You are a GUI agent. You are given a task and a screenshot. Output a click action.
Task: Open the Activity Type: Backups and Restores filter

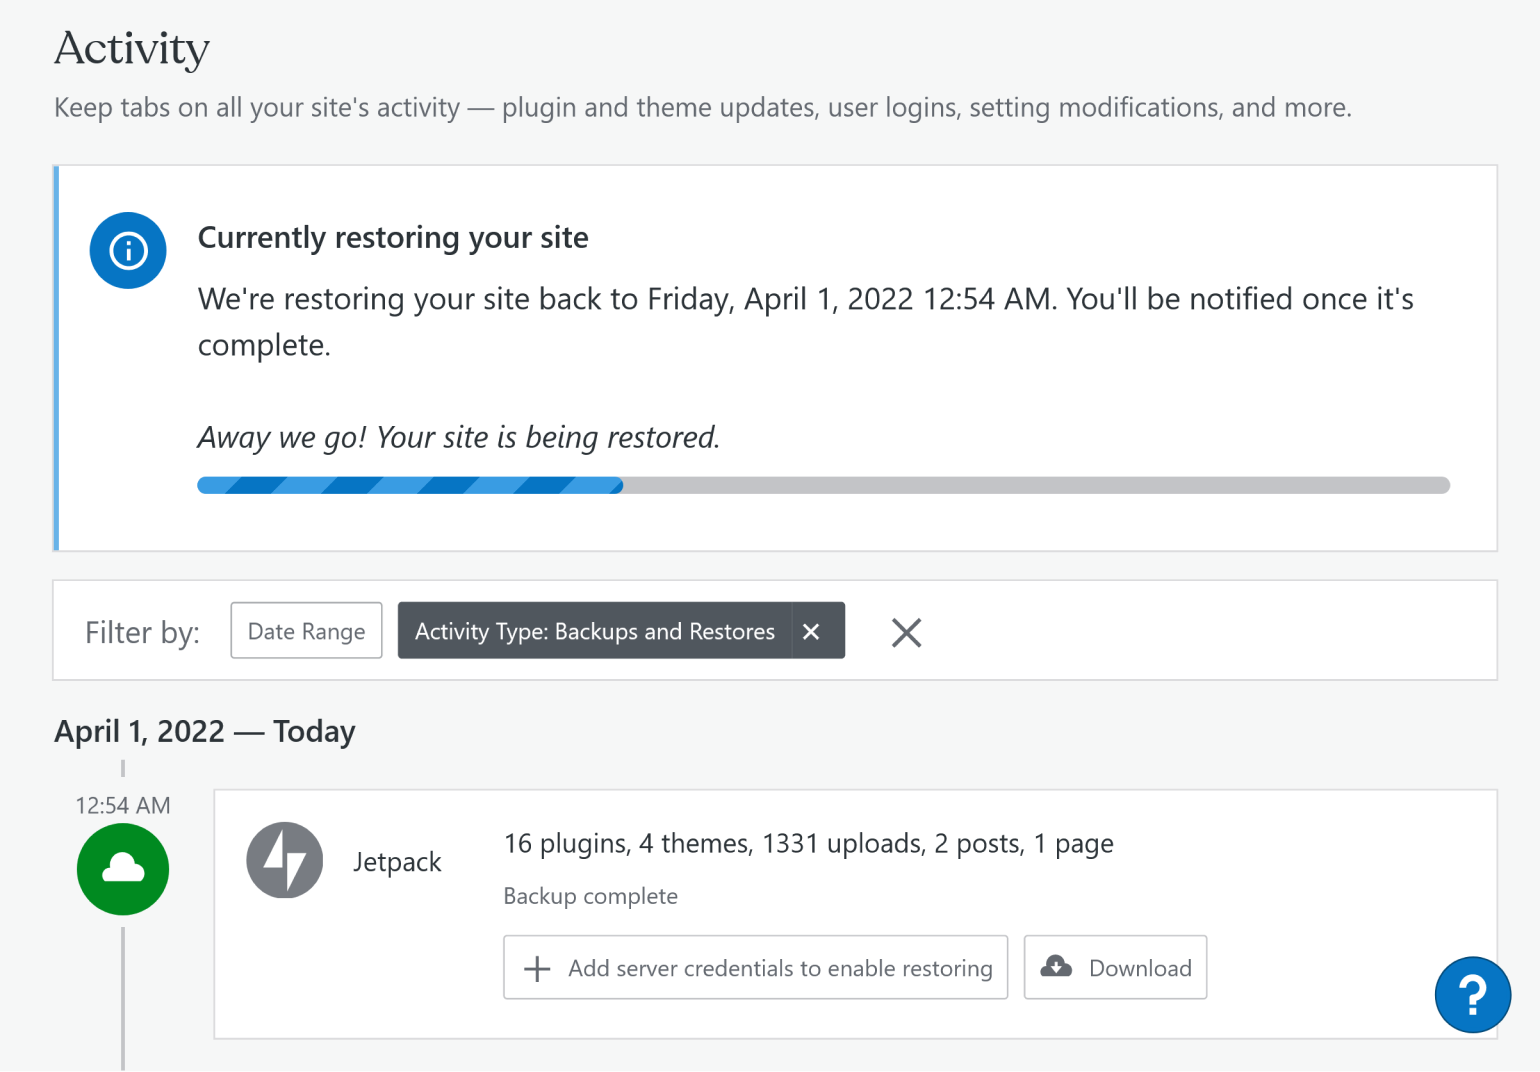[x=594, y=631]
